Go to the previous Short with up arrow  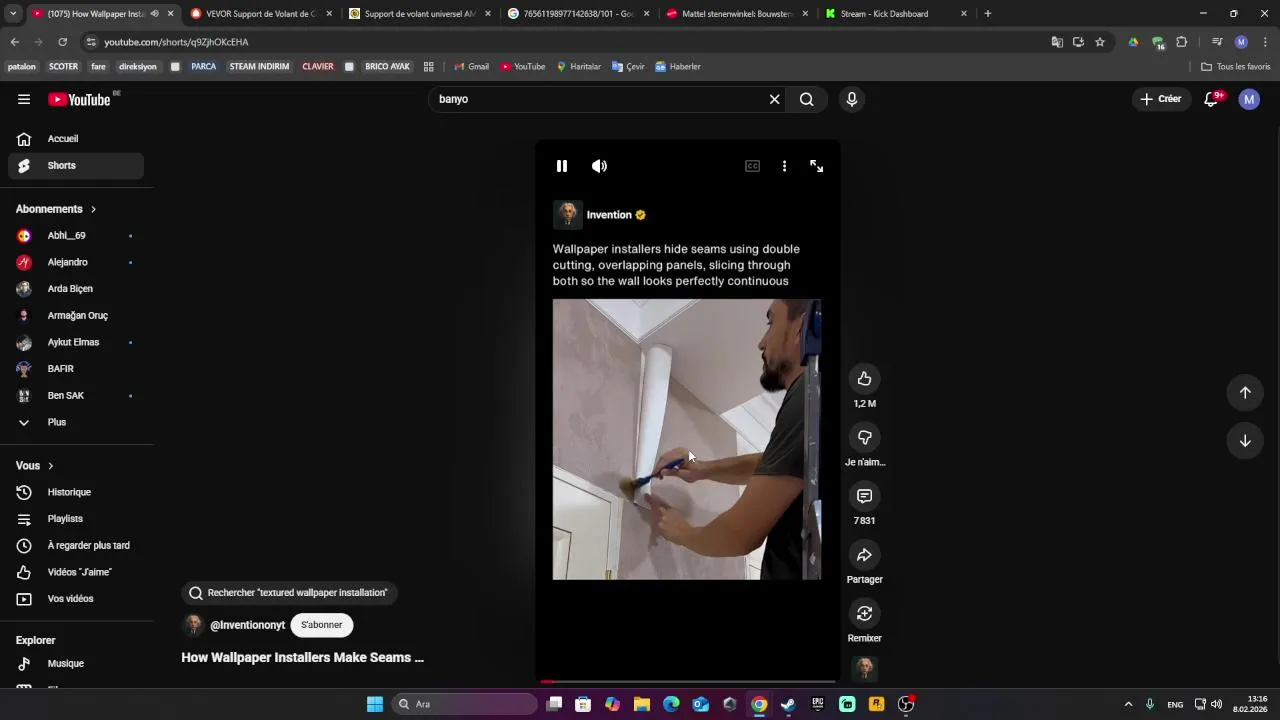[1245, 392]
